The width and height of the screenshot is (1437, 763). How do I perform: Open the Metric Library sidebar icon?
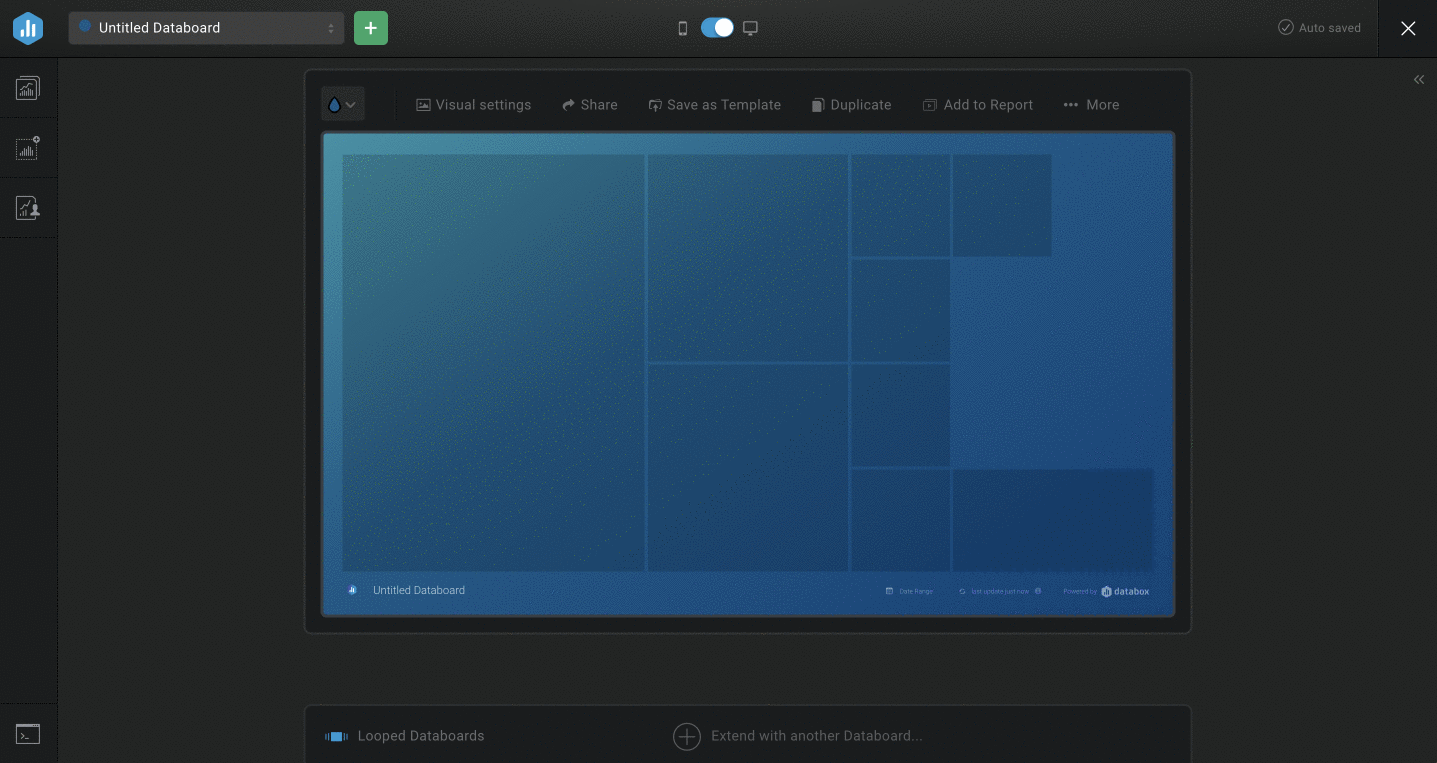pyautogui.click(x=28, y=88)
